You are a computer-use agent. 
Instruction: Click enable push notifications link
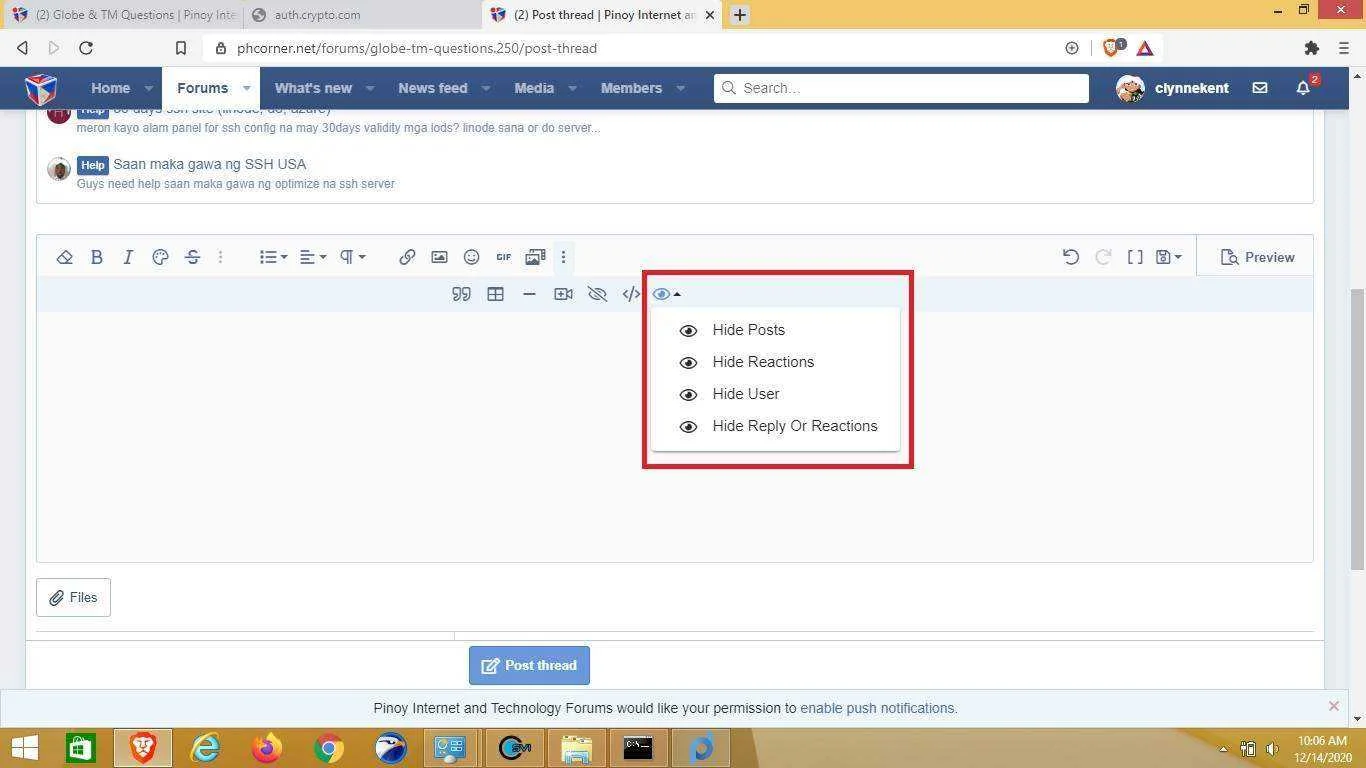(878, 708)
